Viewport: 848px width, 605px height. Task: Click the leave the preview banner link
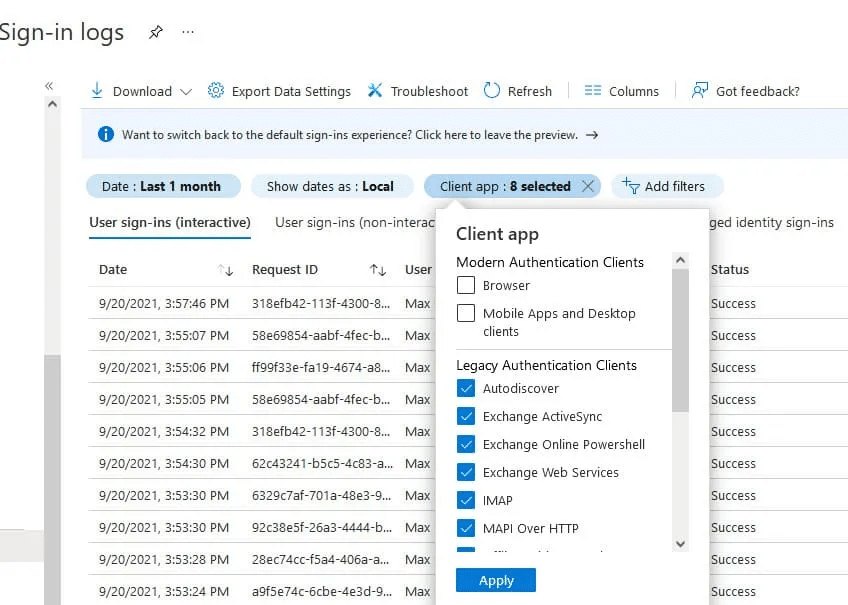349,135
